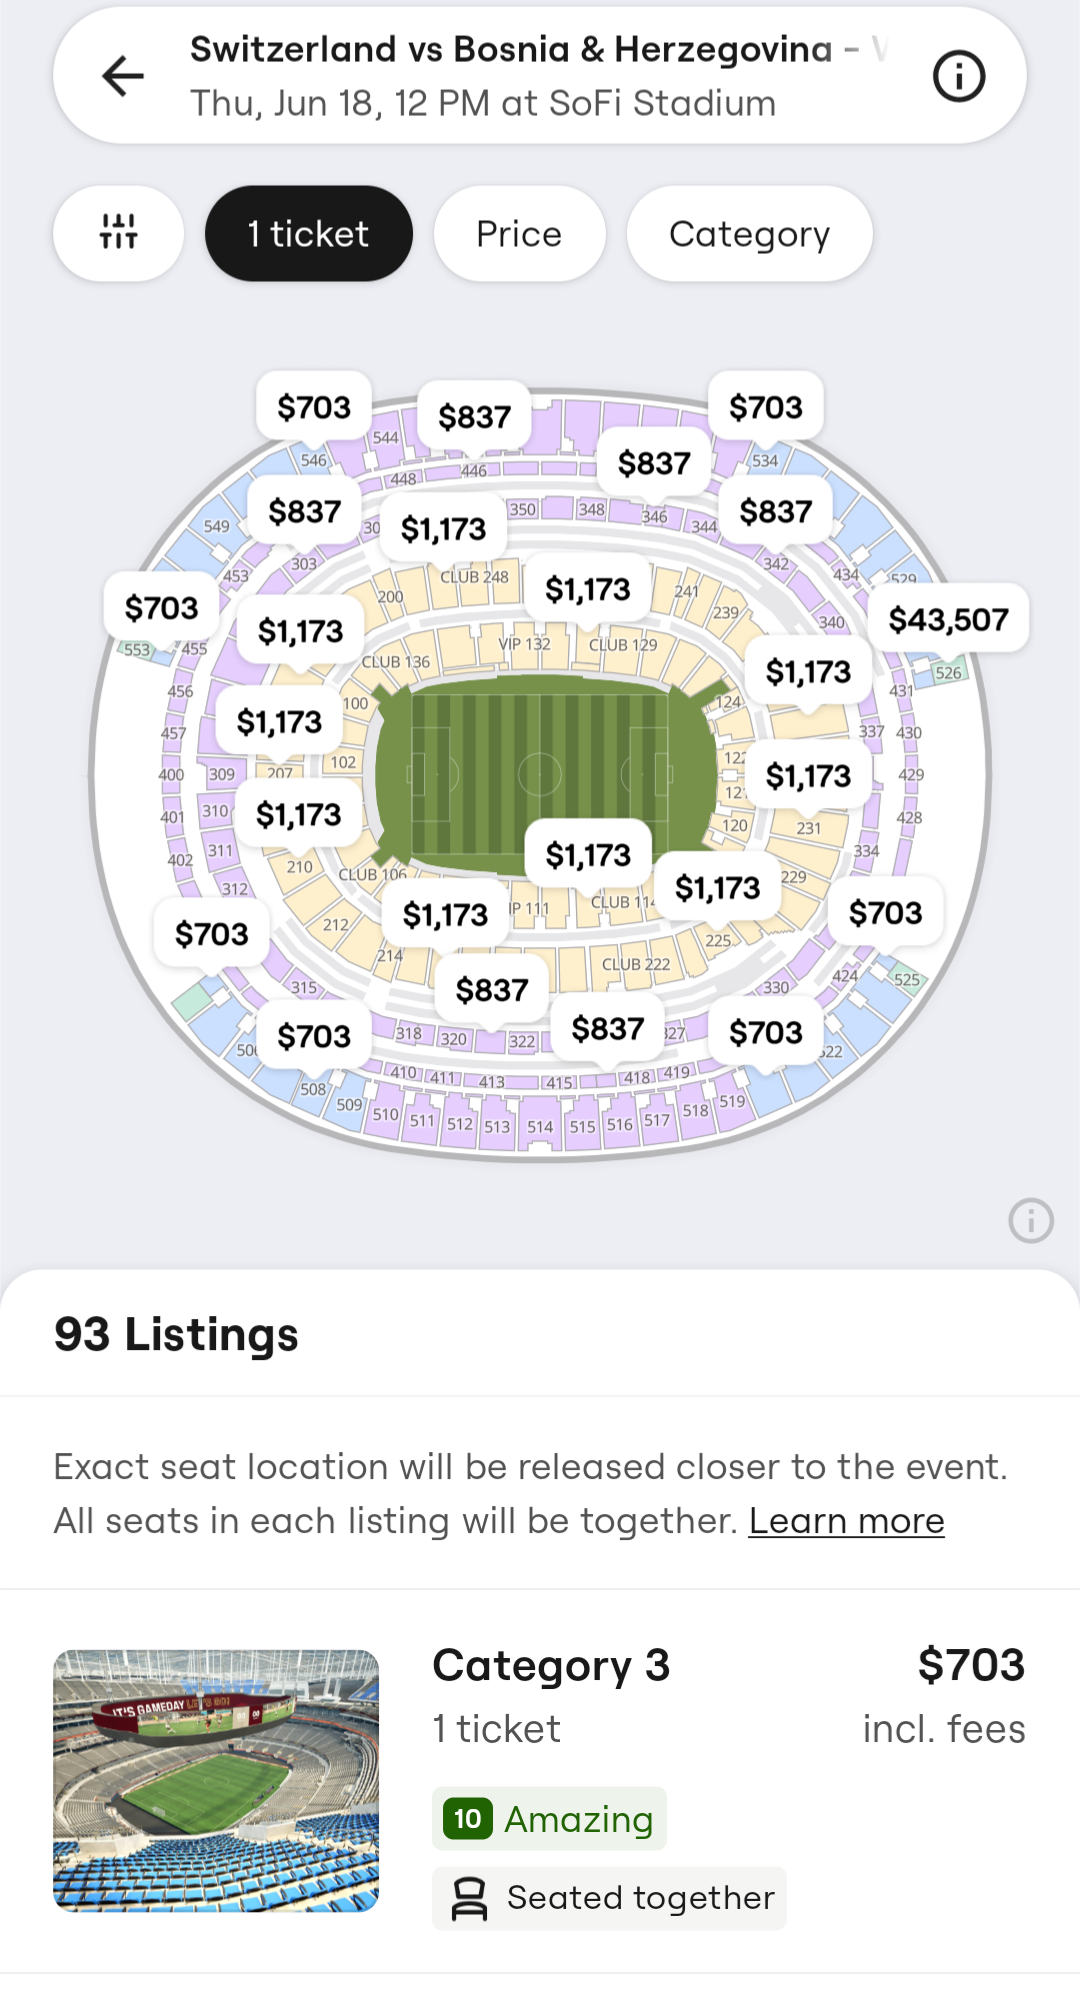This screenshot has width=1080, height=2001.
Task: Open the 1 ticket quantity selector
Action: [x=308, y=233]
